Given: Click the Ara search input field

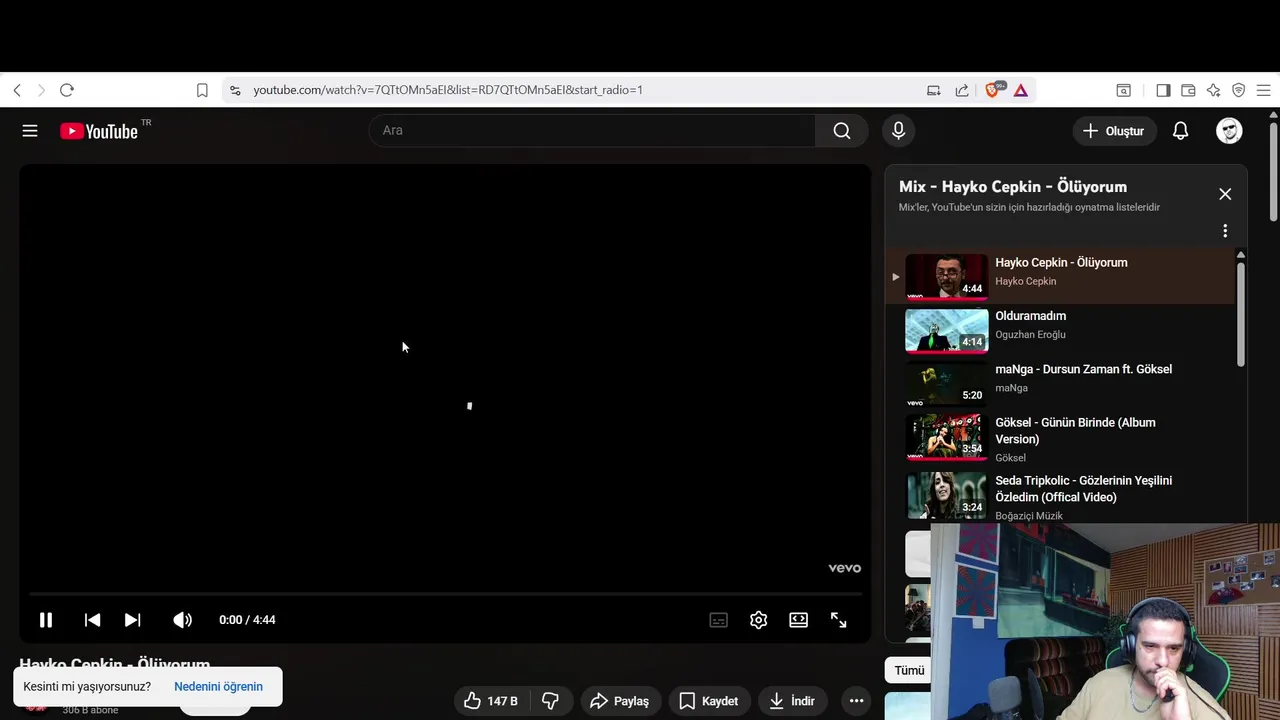Looking at the screenshot, I should click(x=592, y=131).
